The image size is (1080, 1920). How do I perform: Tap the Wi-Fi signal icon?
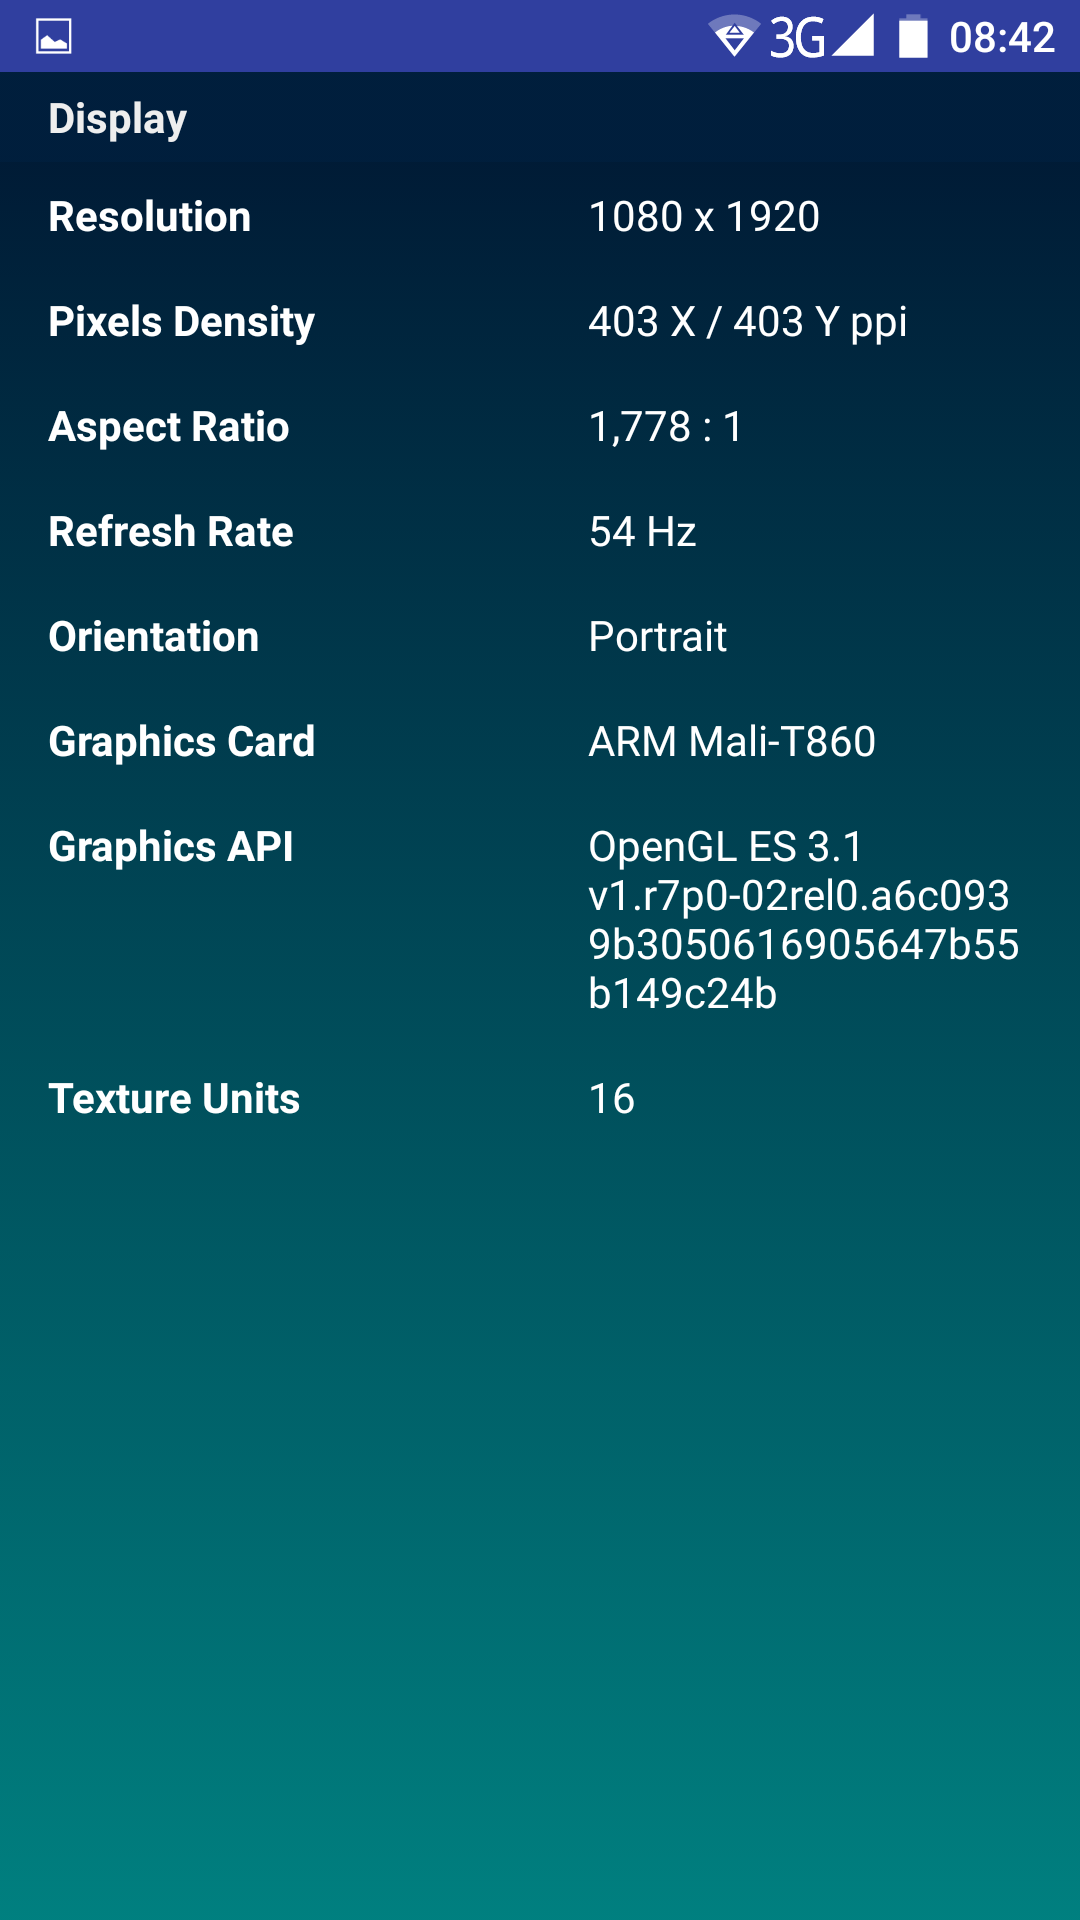[733, 37]
